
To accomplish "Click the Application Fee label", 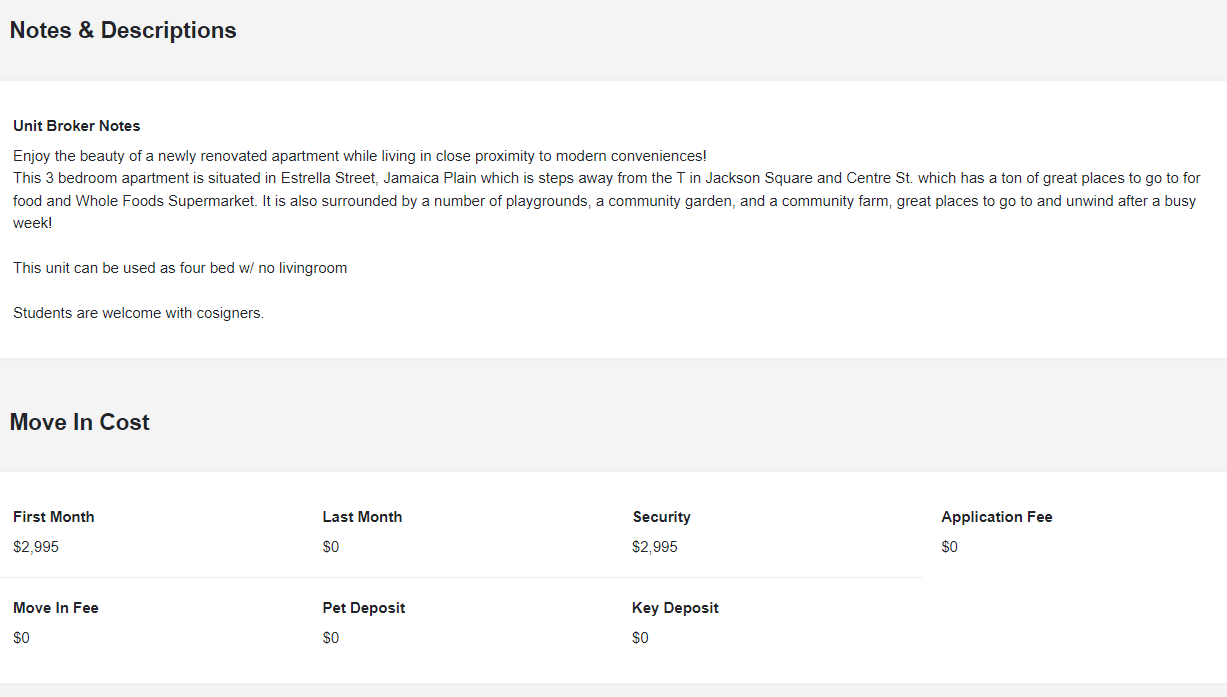I will click(997, 517).
